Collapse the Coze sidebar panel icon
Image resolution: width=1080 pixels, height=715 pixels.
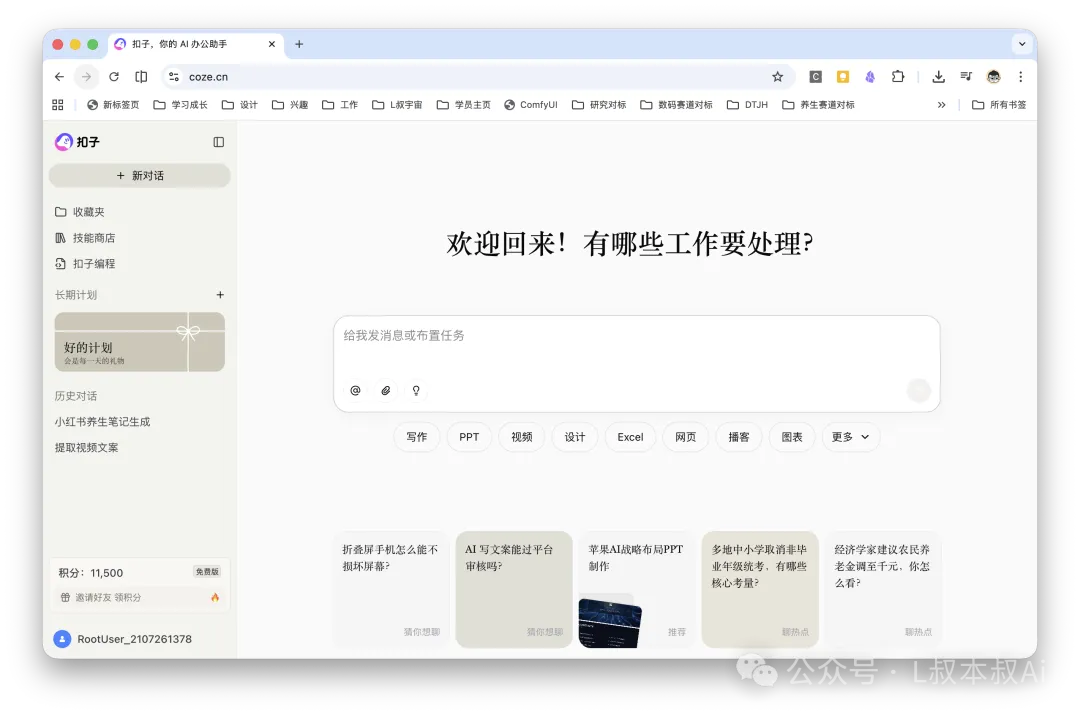[218, 142]
